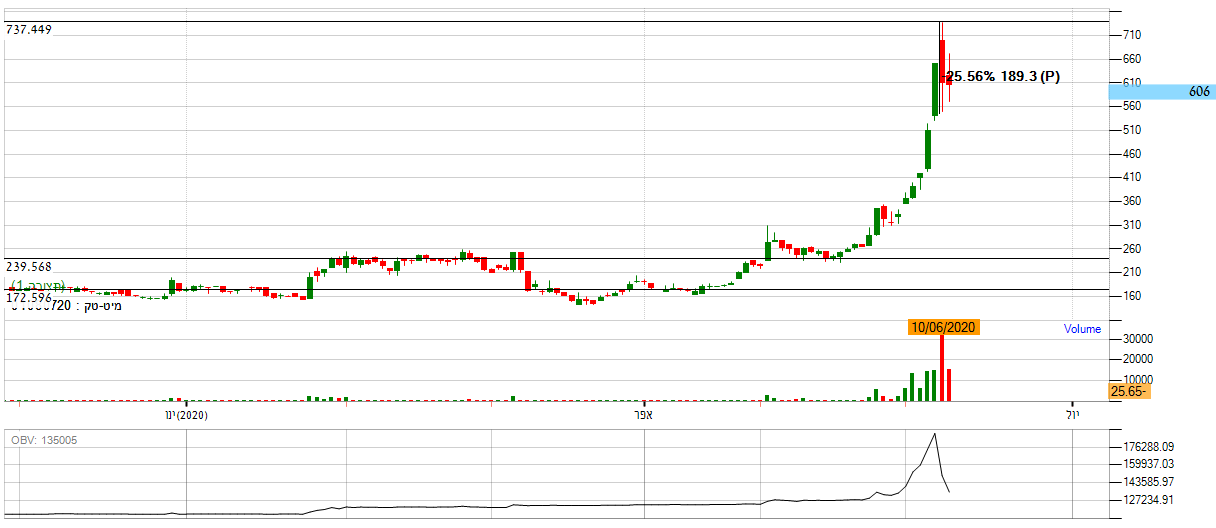Click the ינו(2020) date axis label
1216x528 pixels.
coord(185,414)
